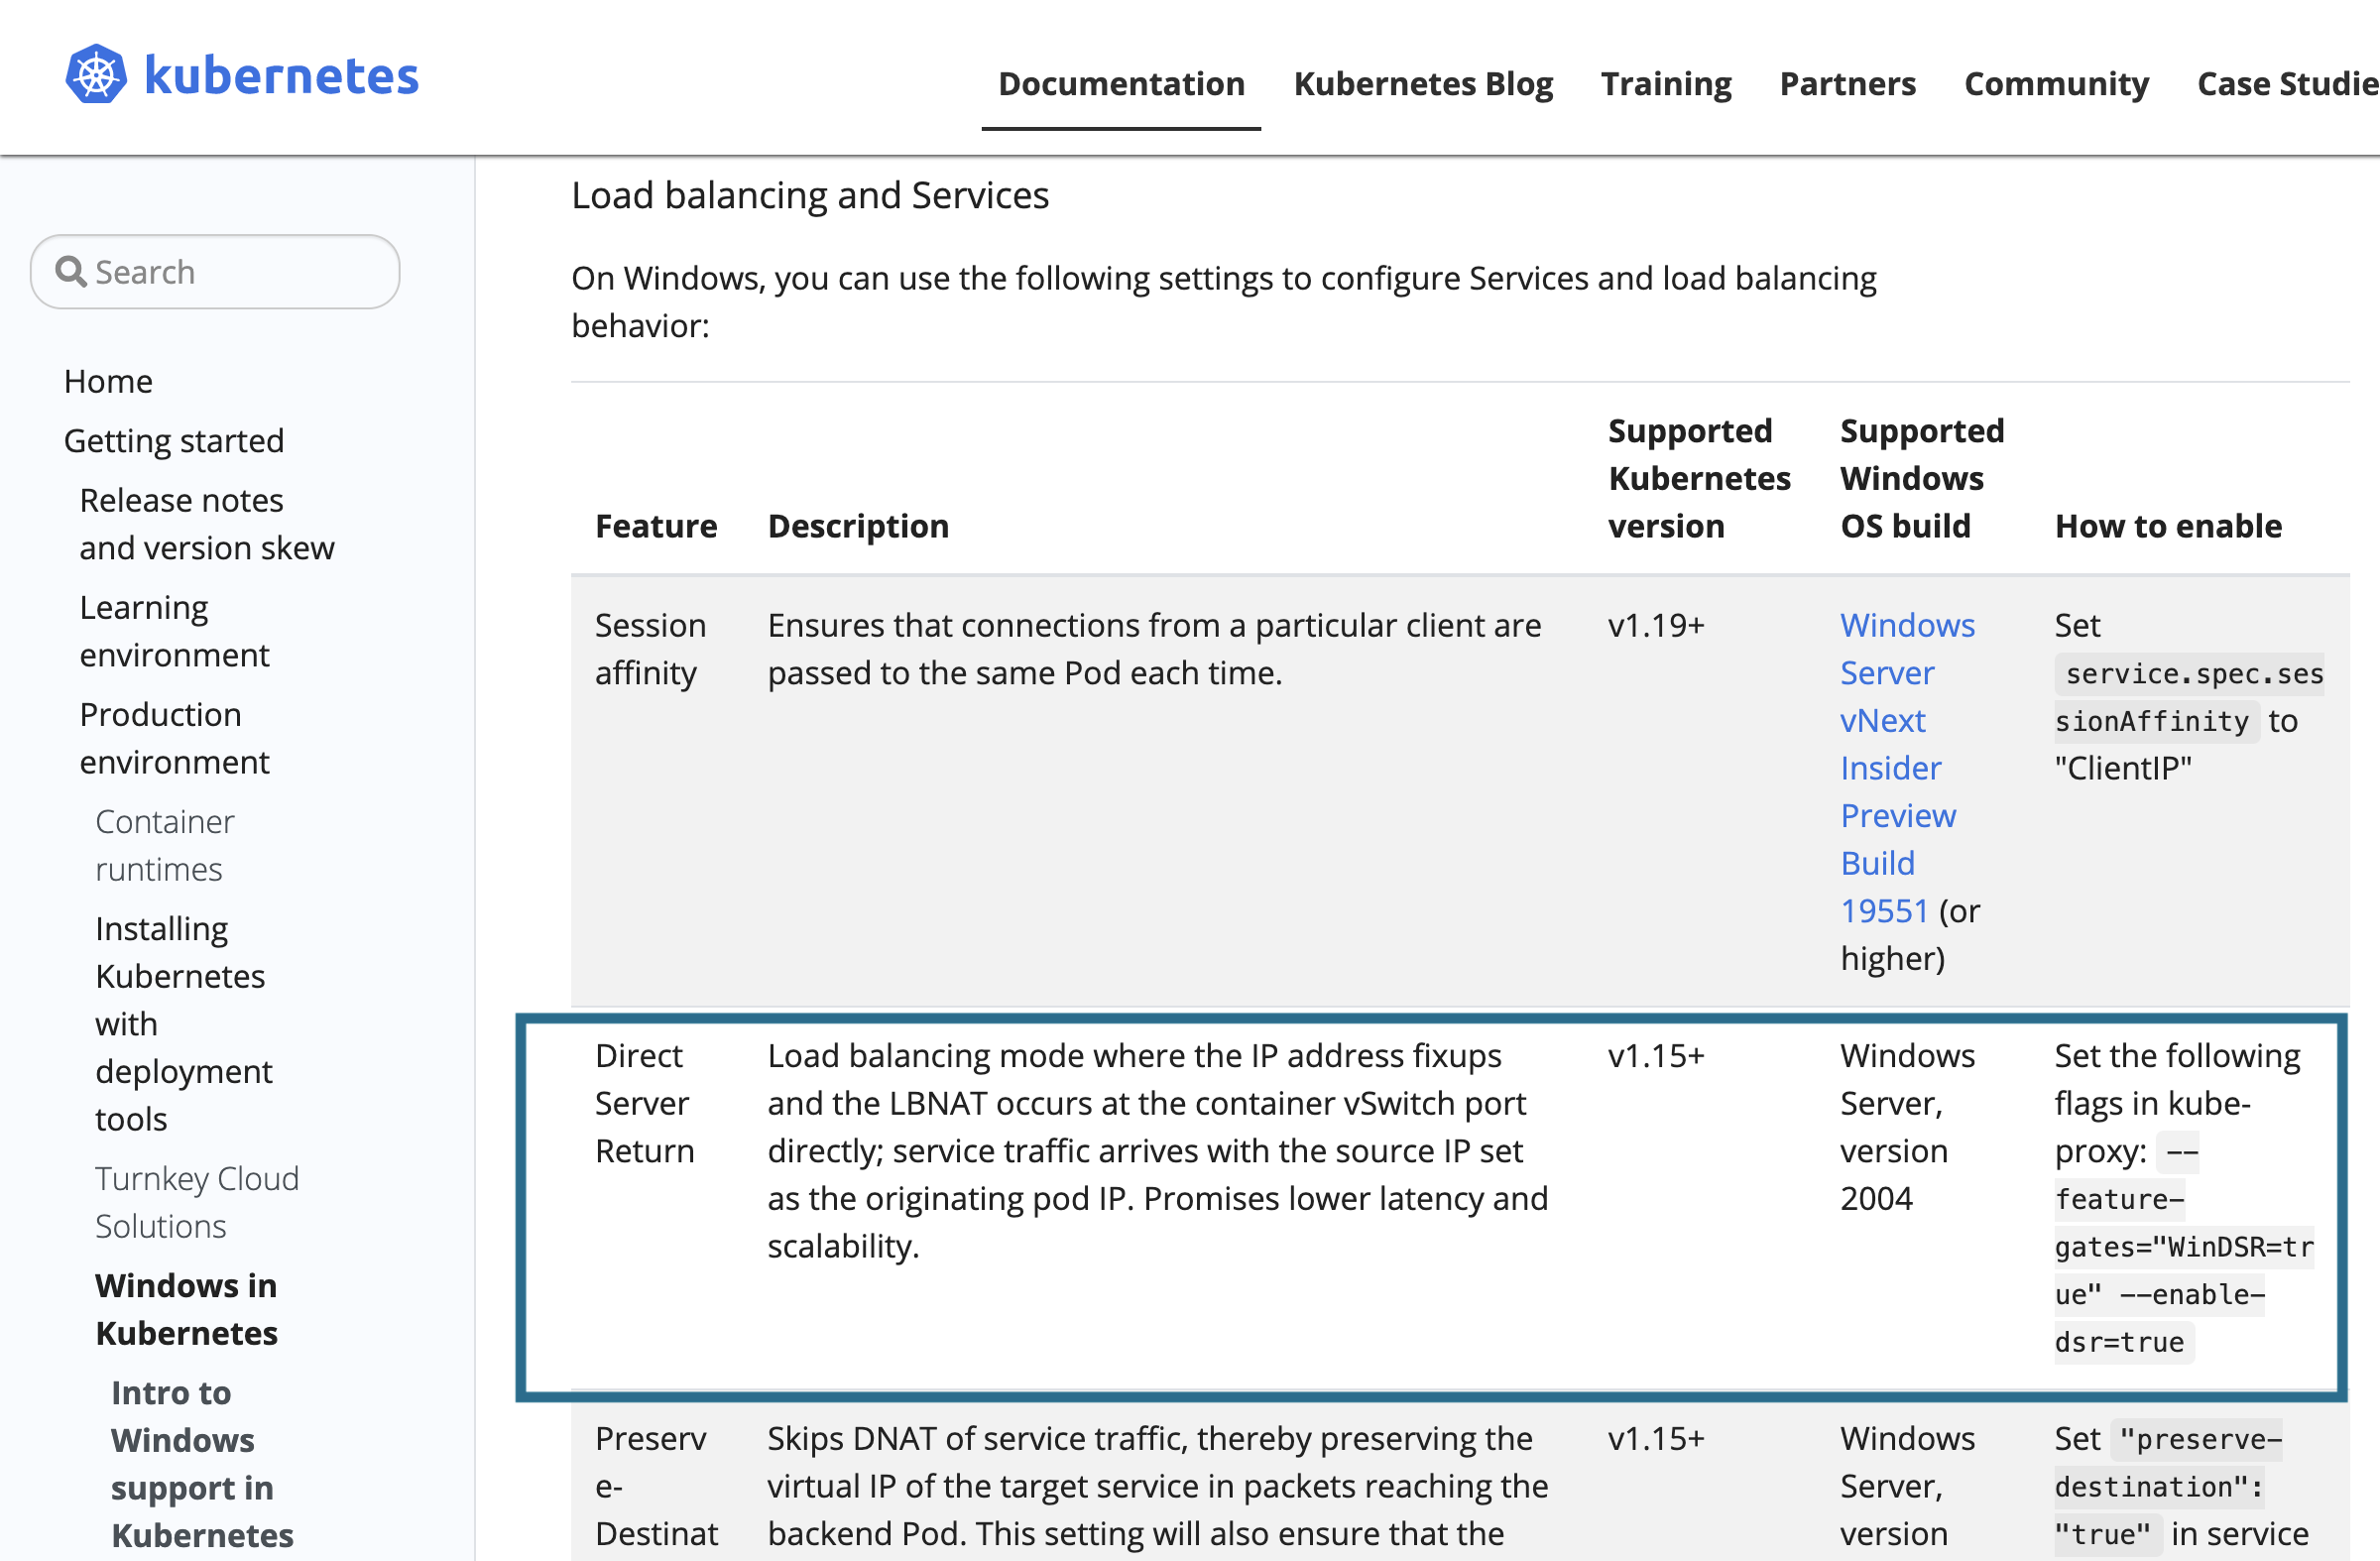Viewport: 2380px width, 1561px height.
Task: Click the Training navigation link
Action: (1666, 80)
